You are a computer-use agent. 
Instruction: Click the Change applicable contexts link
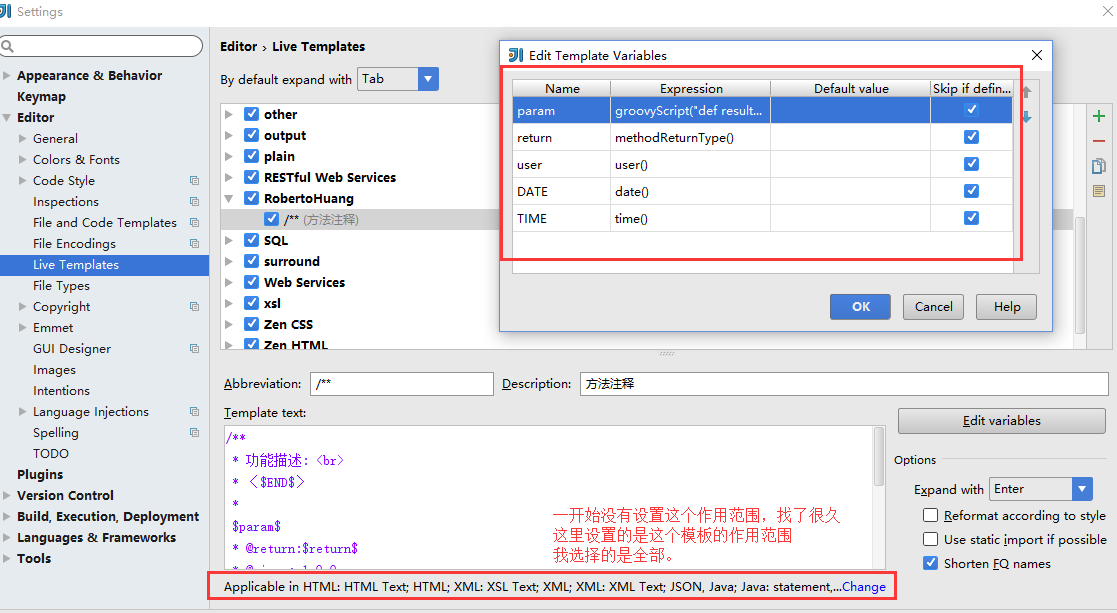[x=863, y=587]
